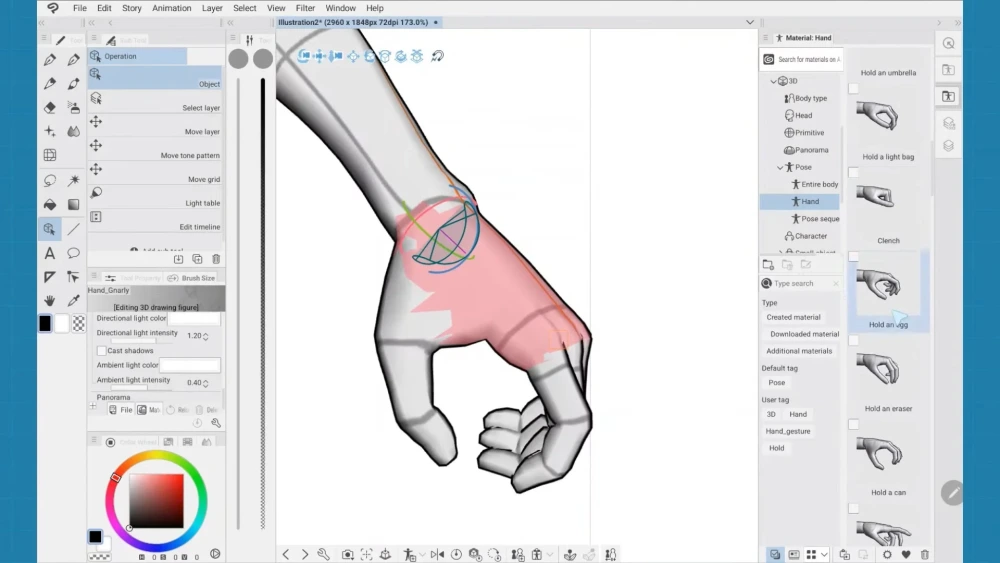1000x563 pixels.
Task: Open the Layer menu
Action: (x=212, y=8)
